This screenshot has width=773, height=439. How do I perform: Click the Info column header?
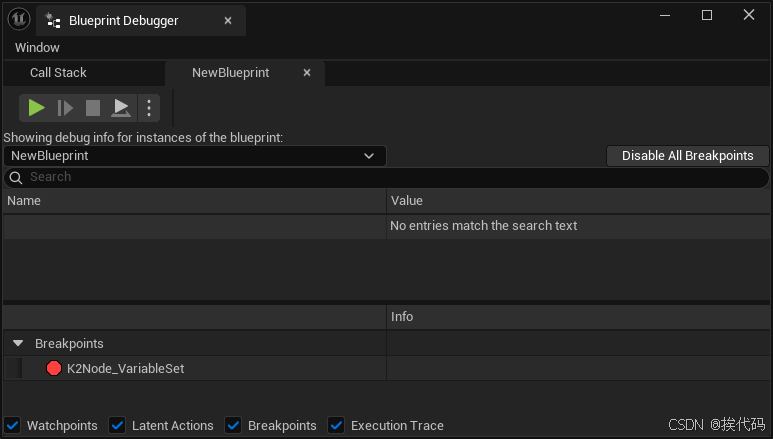578,317
